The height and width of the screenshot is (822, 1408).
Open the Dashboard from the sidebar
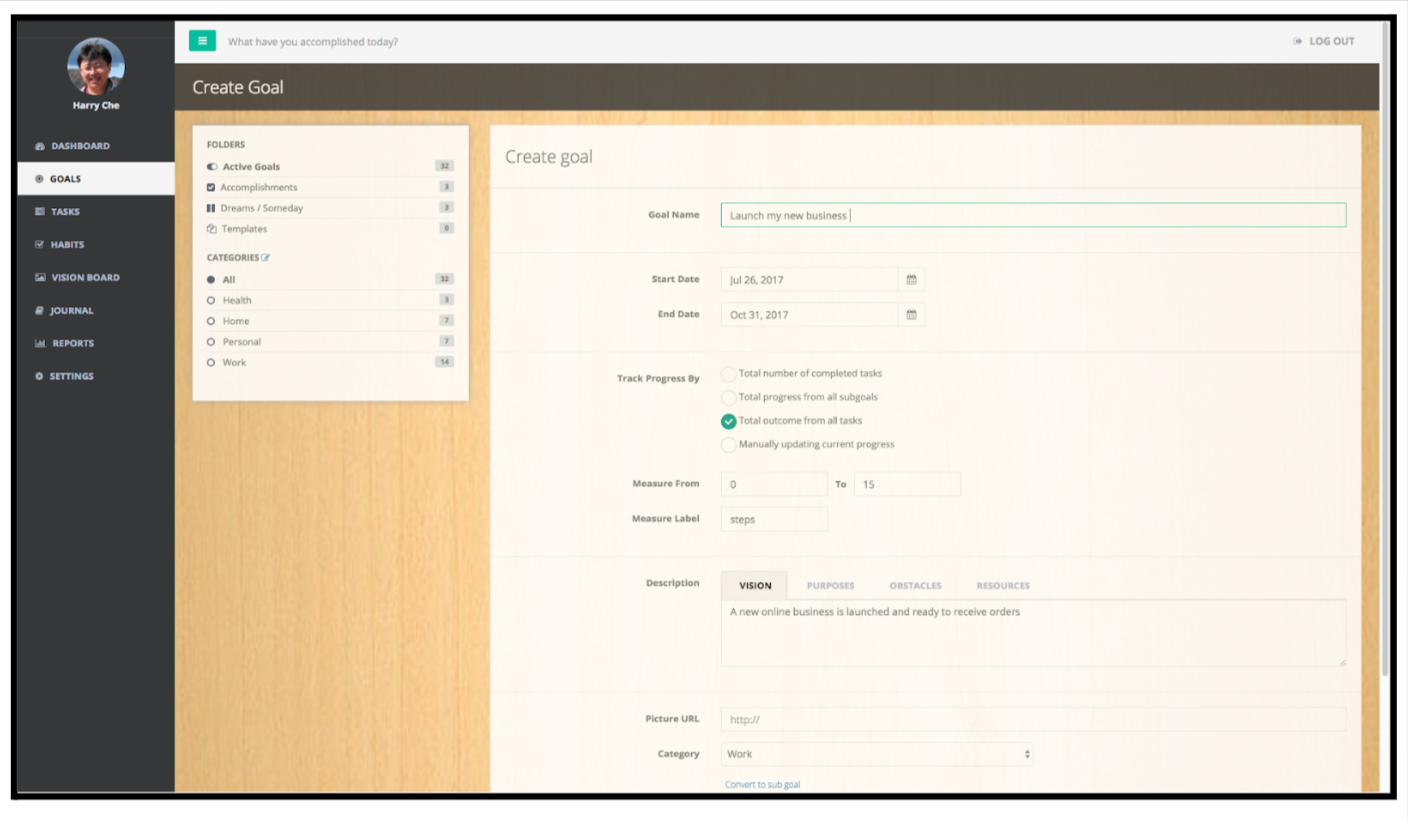[x=80, y=146]
